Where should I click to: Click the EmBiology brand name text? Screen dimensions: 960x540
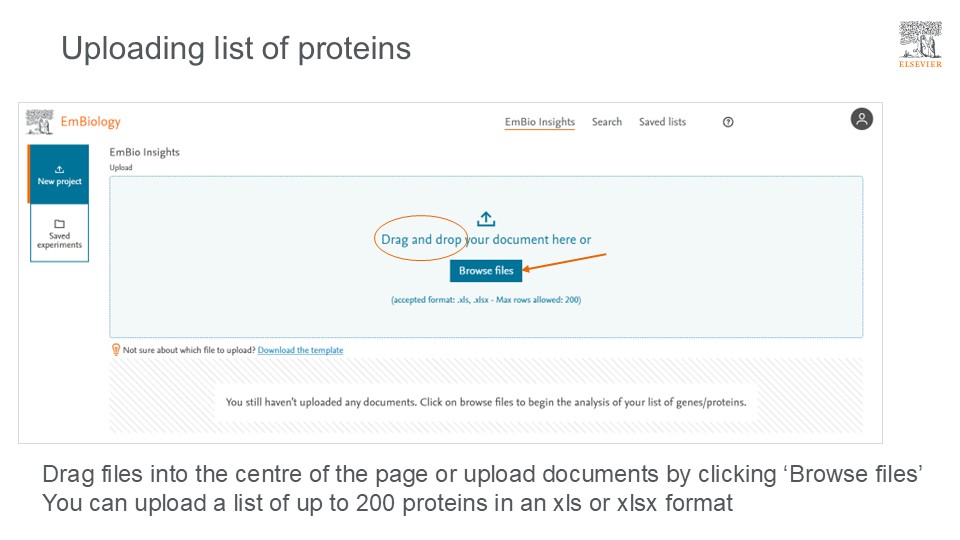pos(91,122)
